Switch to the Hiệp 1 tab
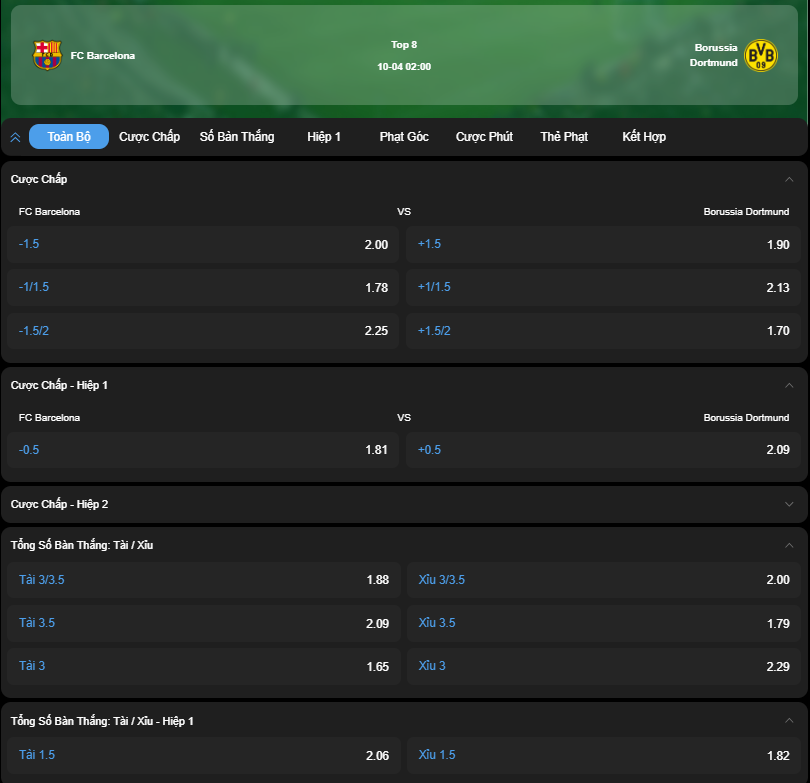Viewport: 810px width, 783px height. 324,136
